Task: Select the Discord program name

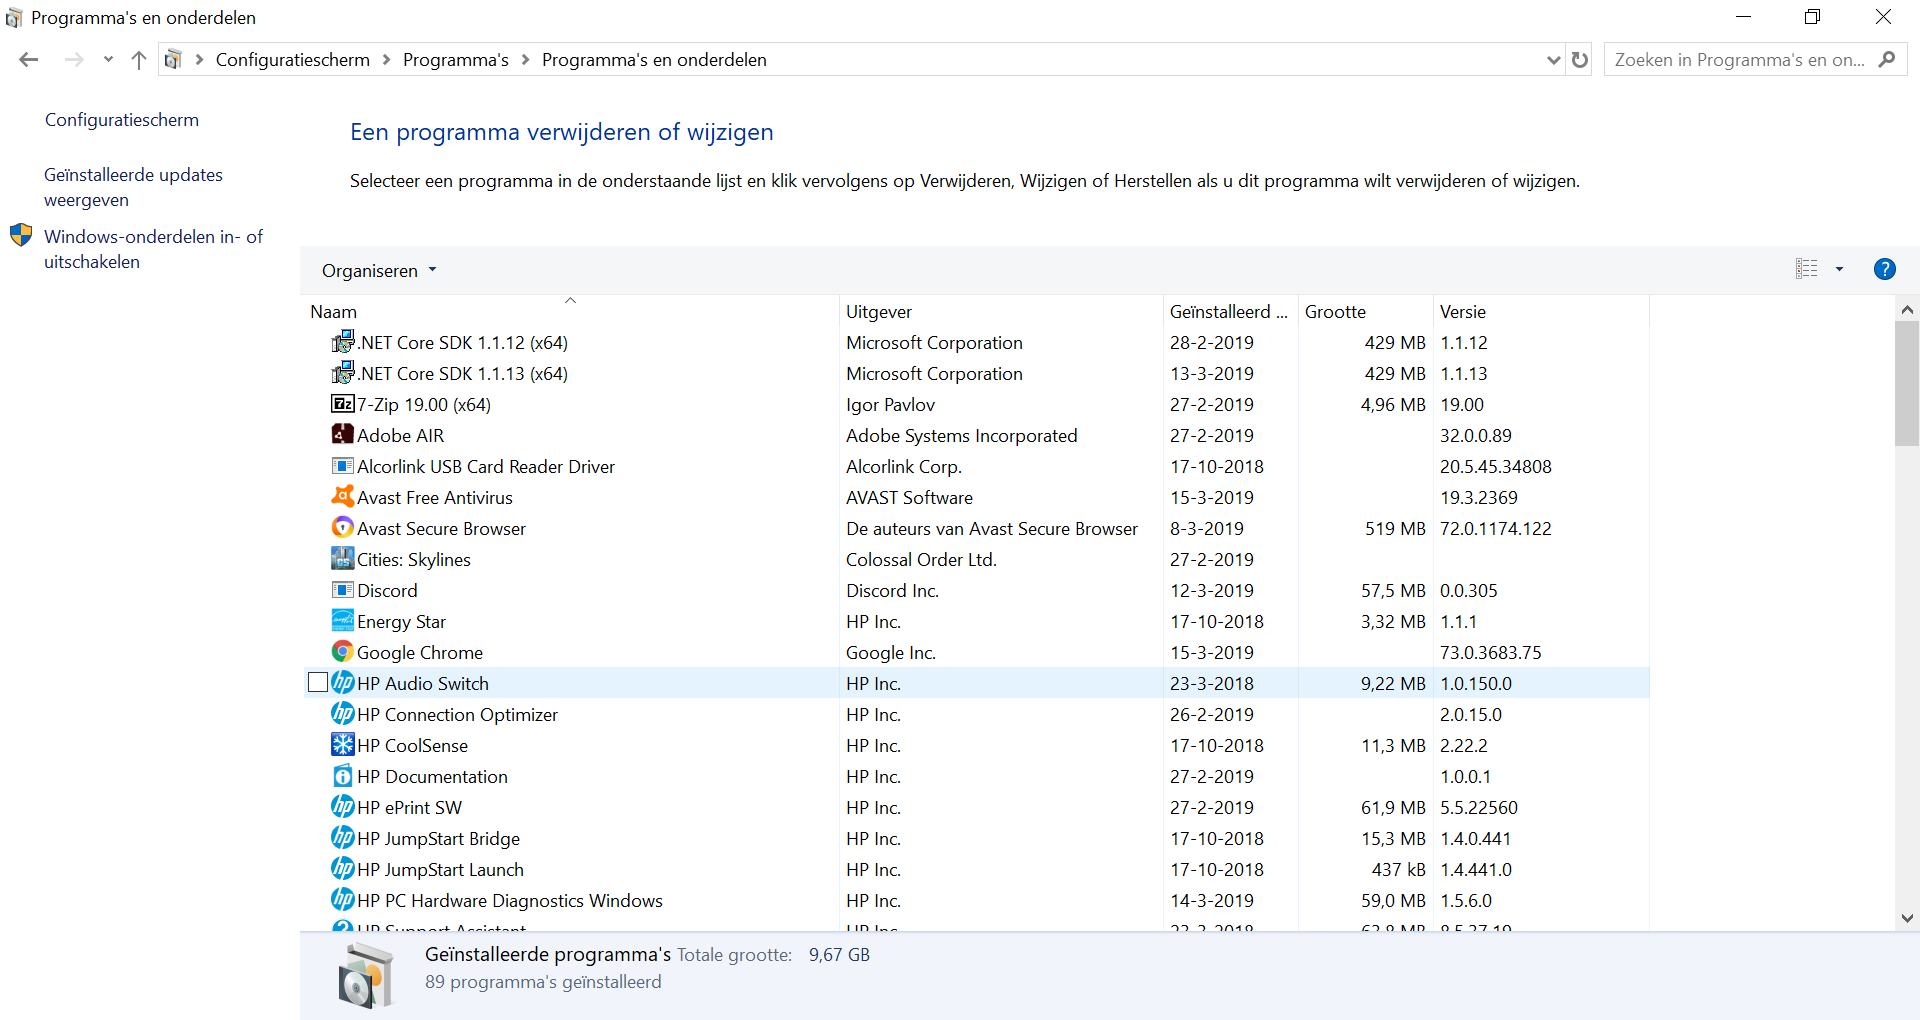Action: [387, 590]
